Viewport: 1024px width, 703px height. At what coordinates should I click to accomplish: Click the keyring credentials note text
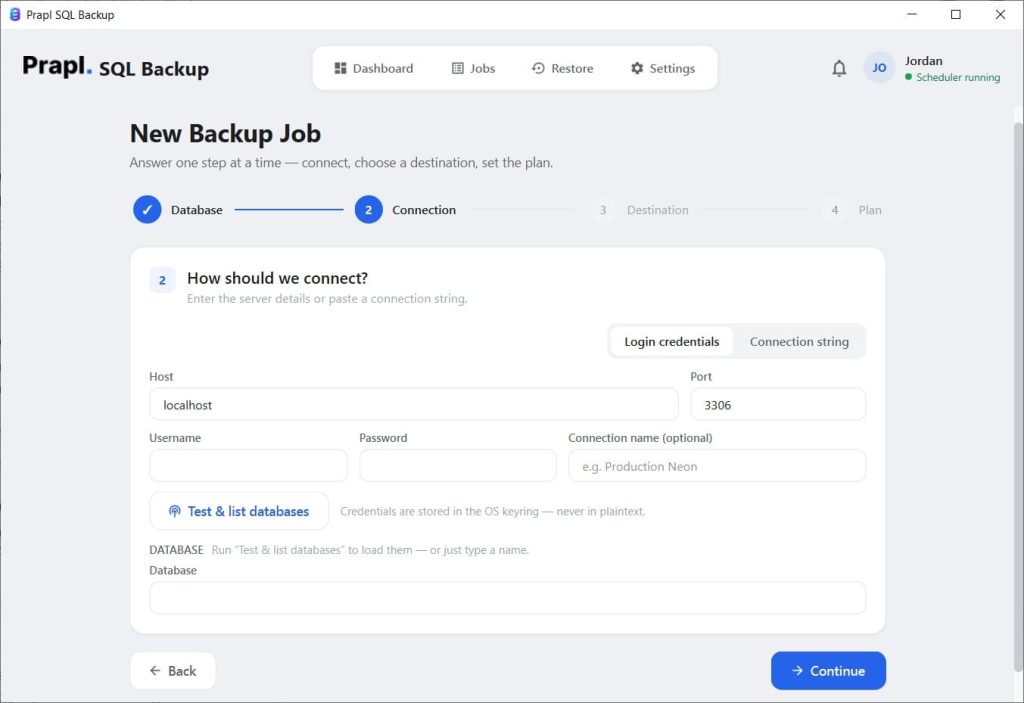(492, 512)
